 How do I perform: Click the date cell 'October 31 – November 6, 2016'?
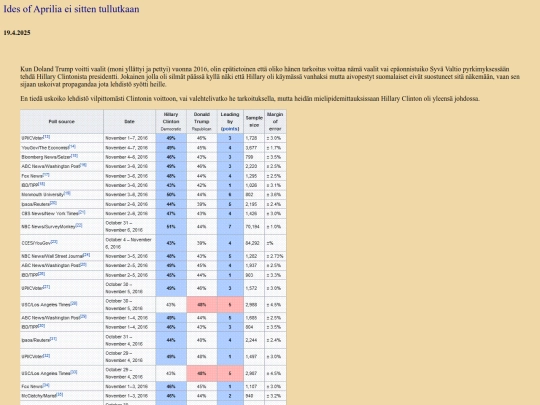pyautogui.click(x=129, y=226)
